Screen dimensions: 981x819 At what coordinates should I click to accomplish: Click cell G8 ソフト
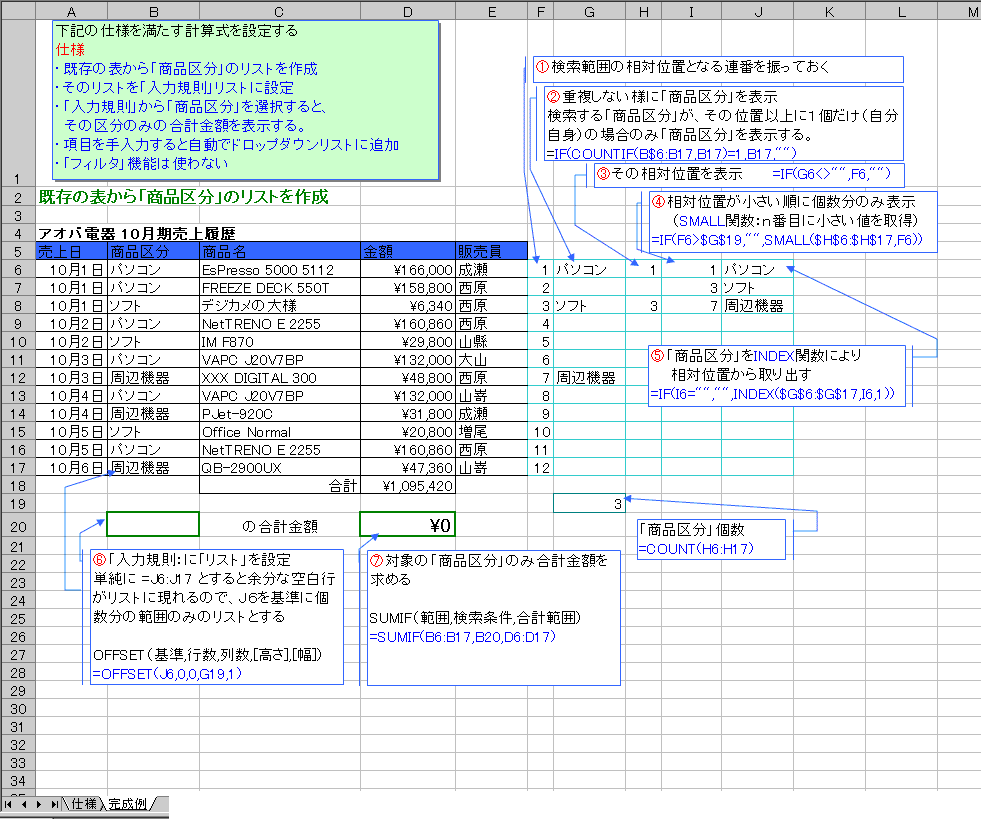point(589,305)
